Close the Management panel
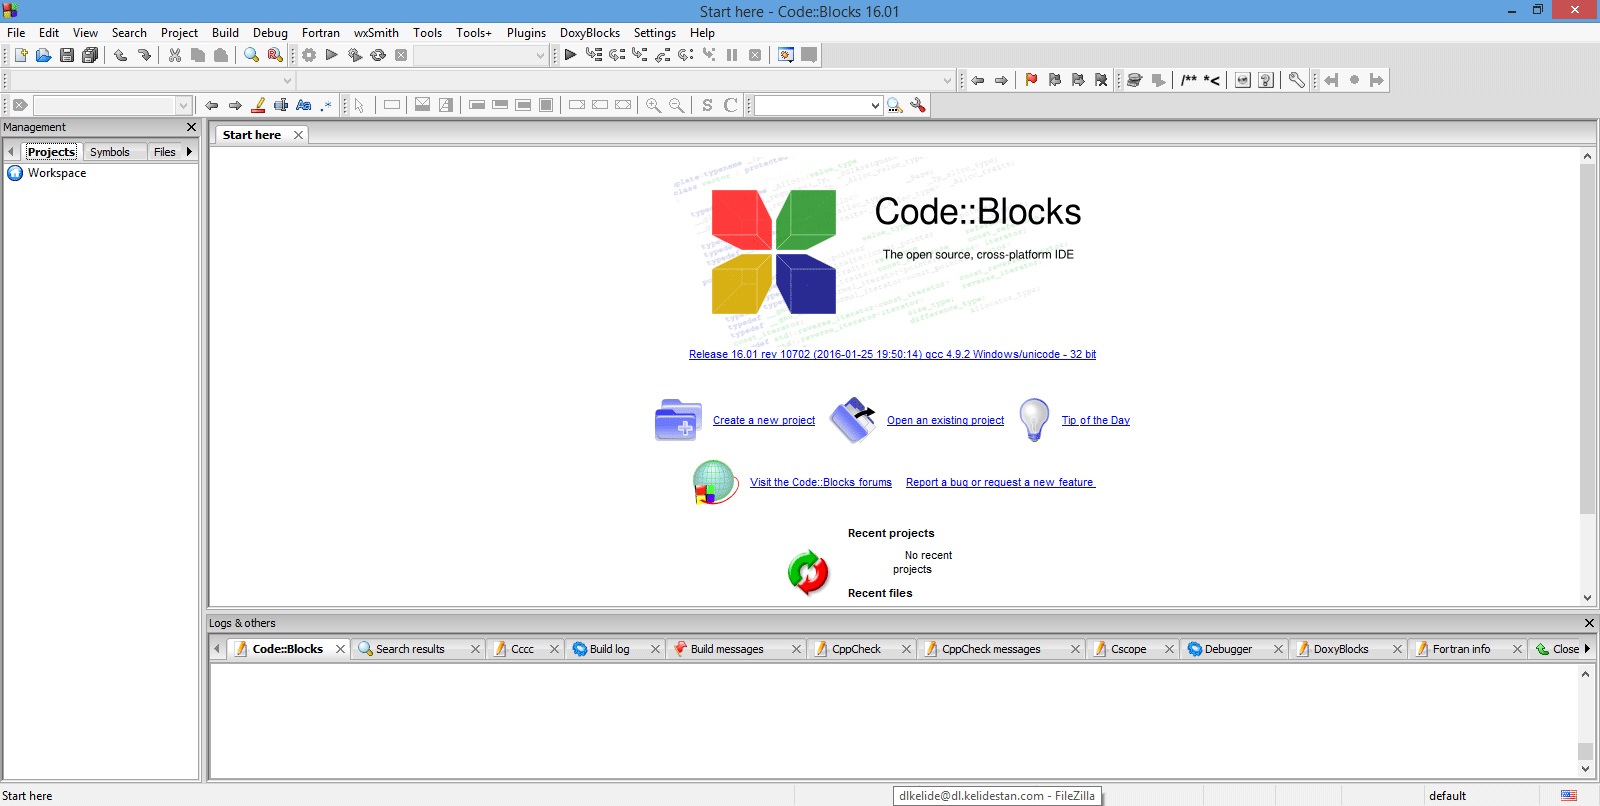1600x806 pixels. click(192, 127)
